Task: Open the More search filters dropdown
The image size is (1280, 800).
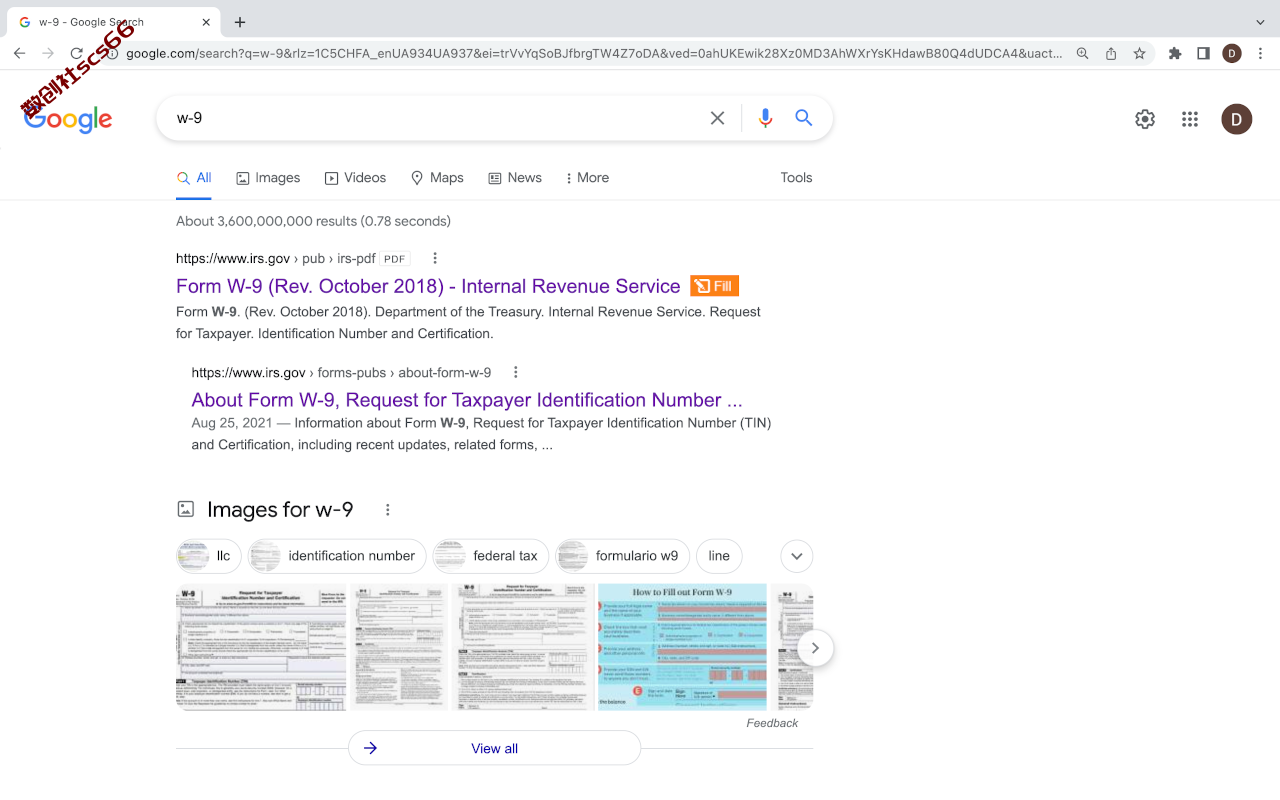Action: [587, 178]
